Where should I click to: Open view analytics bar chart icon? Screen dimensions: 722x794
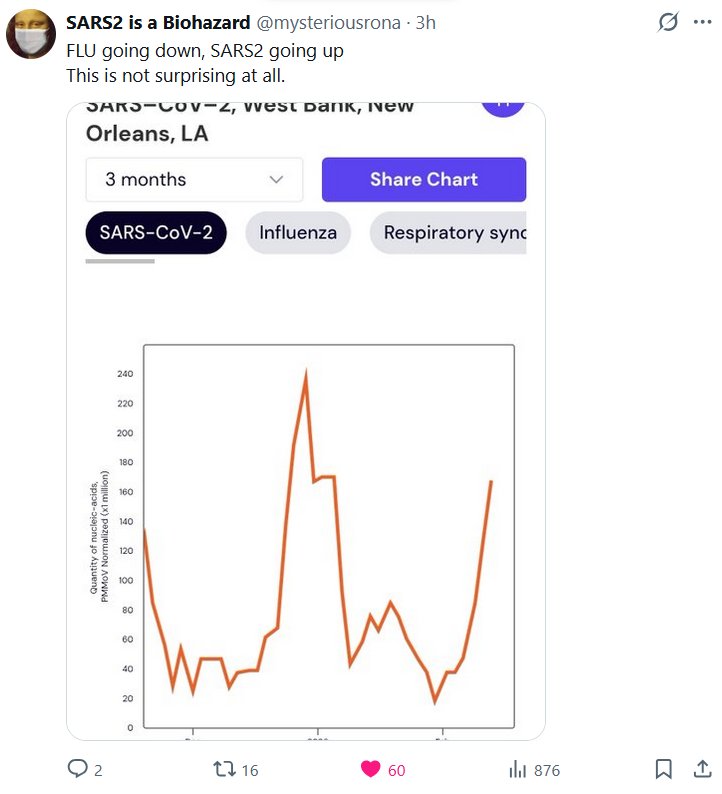click(x=518, y=769)
